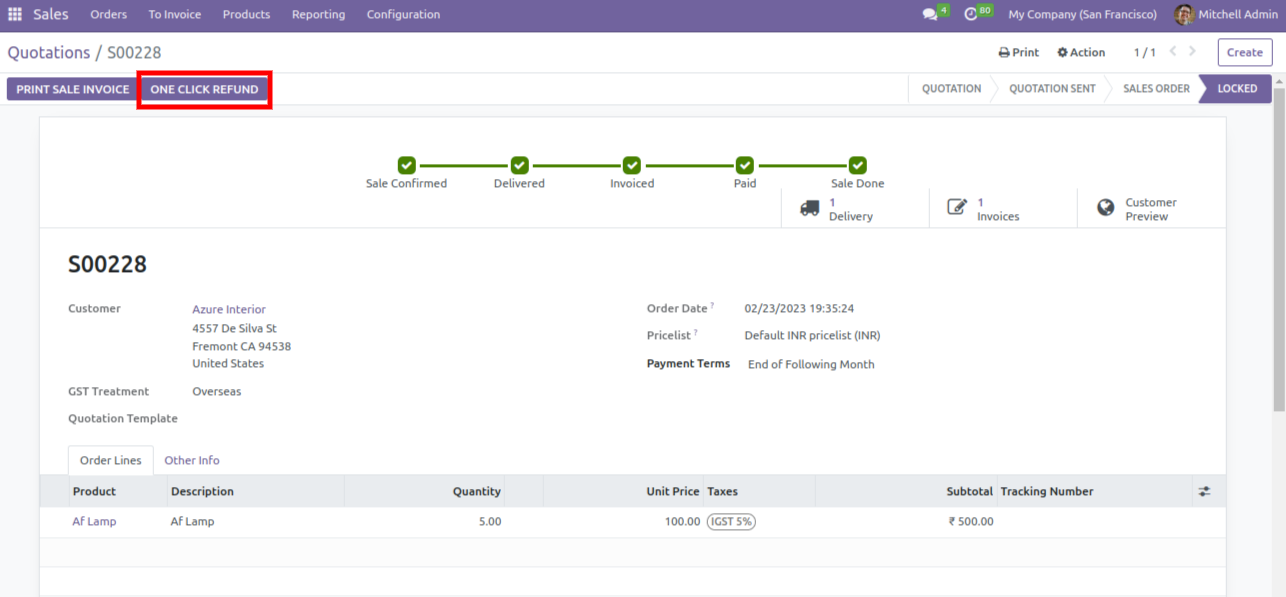This screenshot has width=1286, height=597.
Task: Click the Invoices edit icon
Action: (957, 208)
